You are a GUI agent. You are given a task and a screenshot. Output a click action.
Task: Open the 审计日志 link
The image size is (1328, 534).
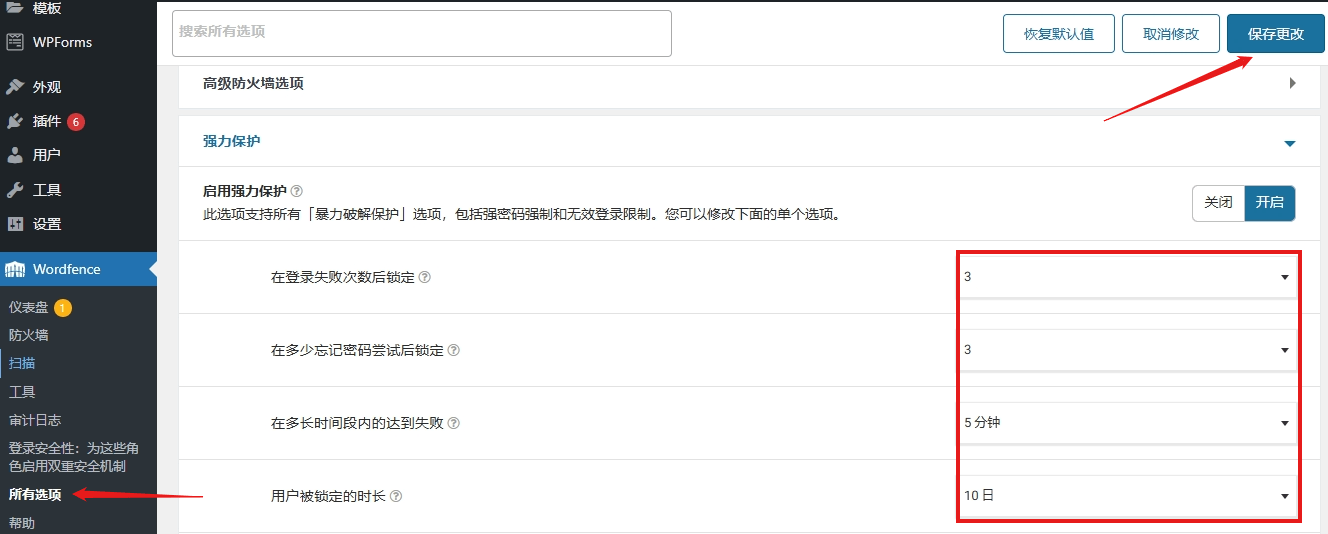pyautogui.click(x=35, y=420)
